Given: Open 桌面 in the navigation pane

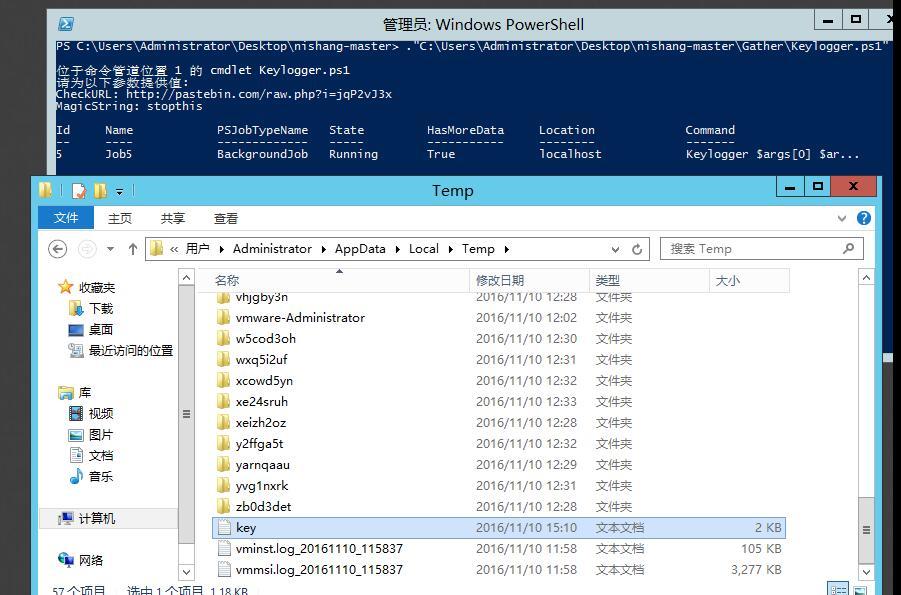Looking at the screenshot, I should [x=101, y=329].
